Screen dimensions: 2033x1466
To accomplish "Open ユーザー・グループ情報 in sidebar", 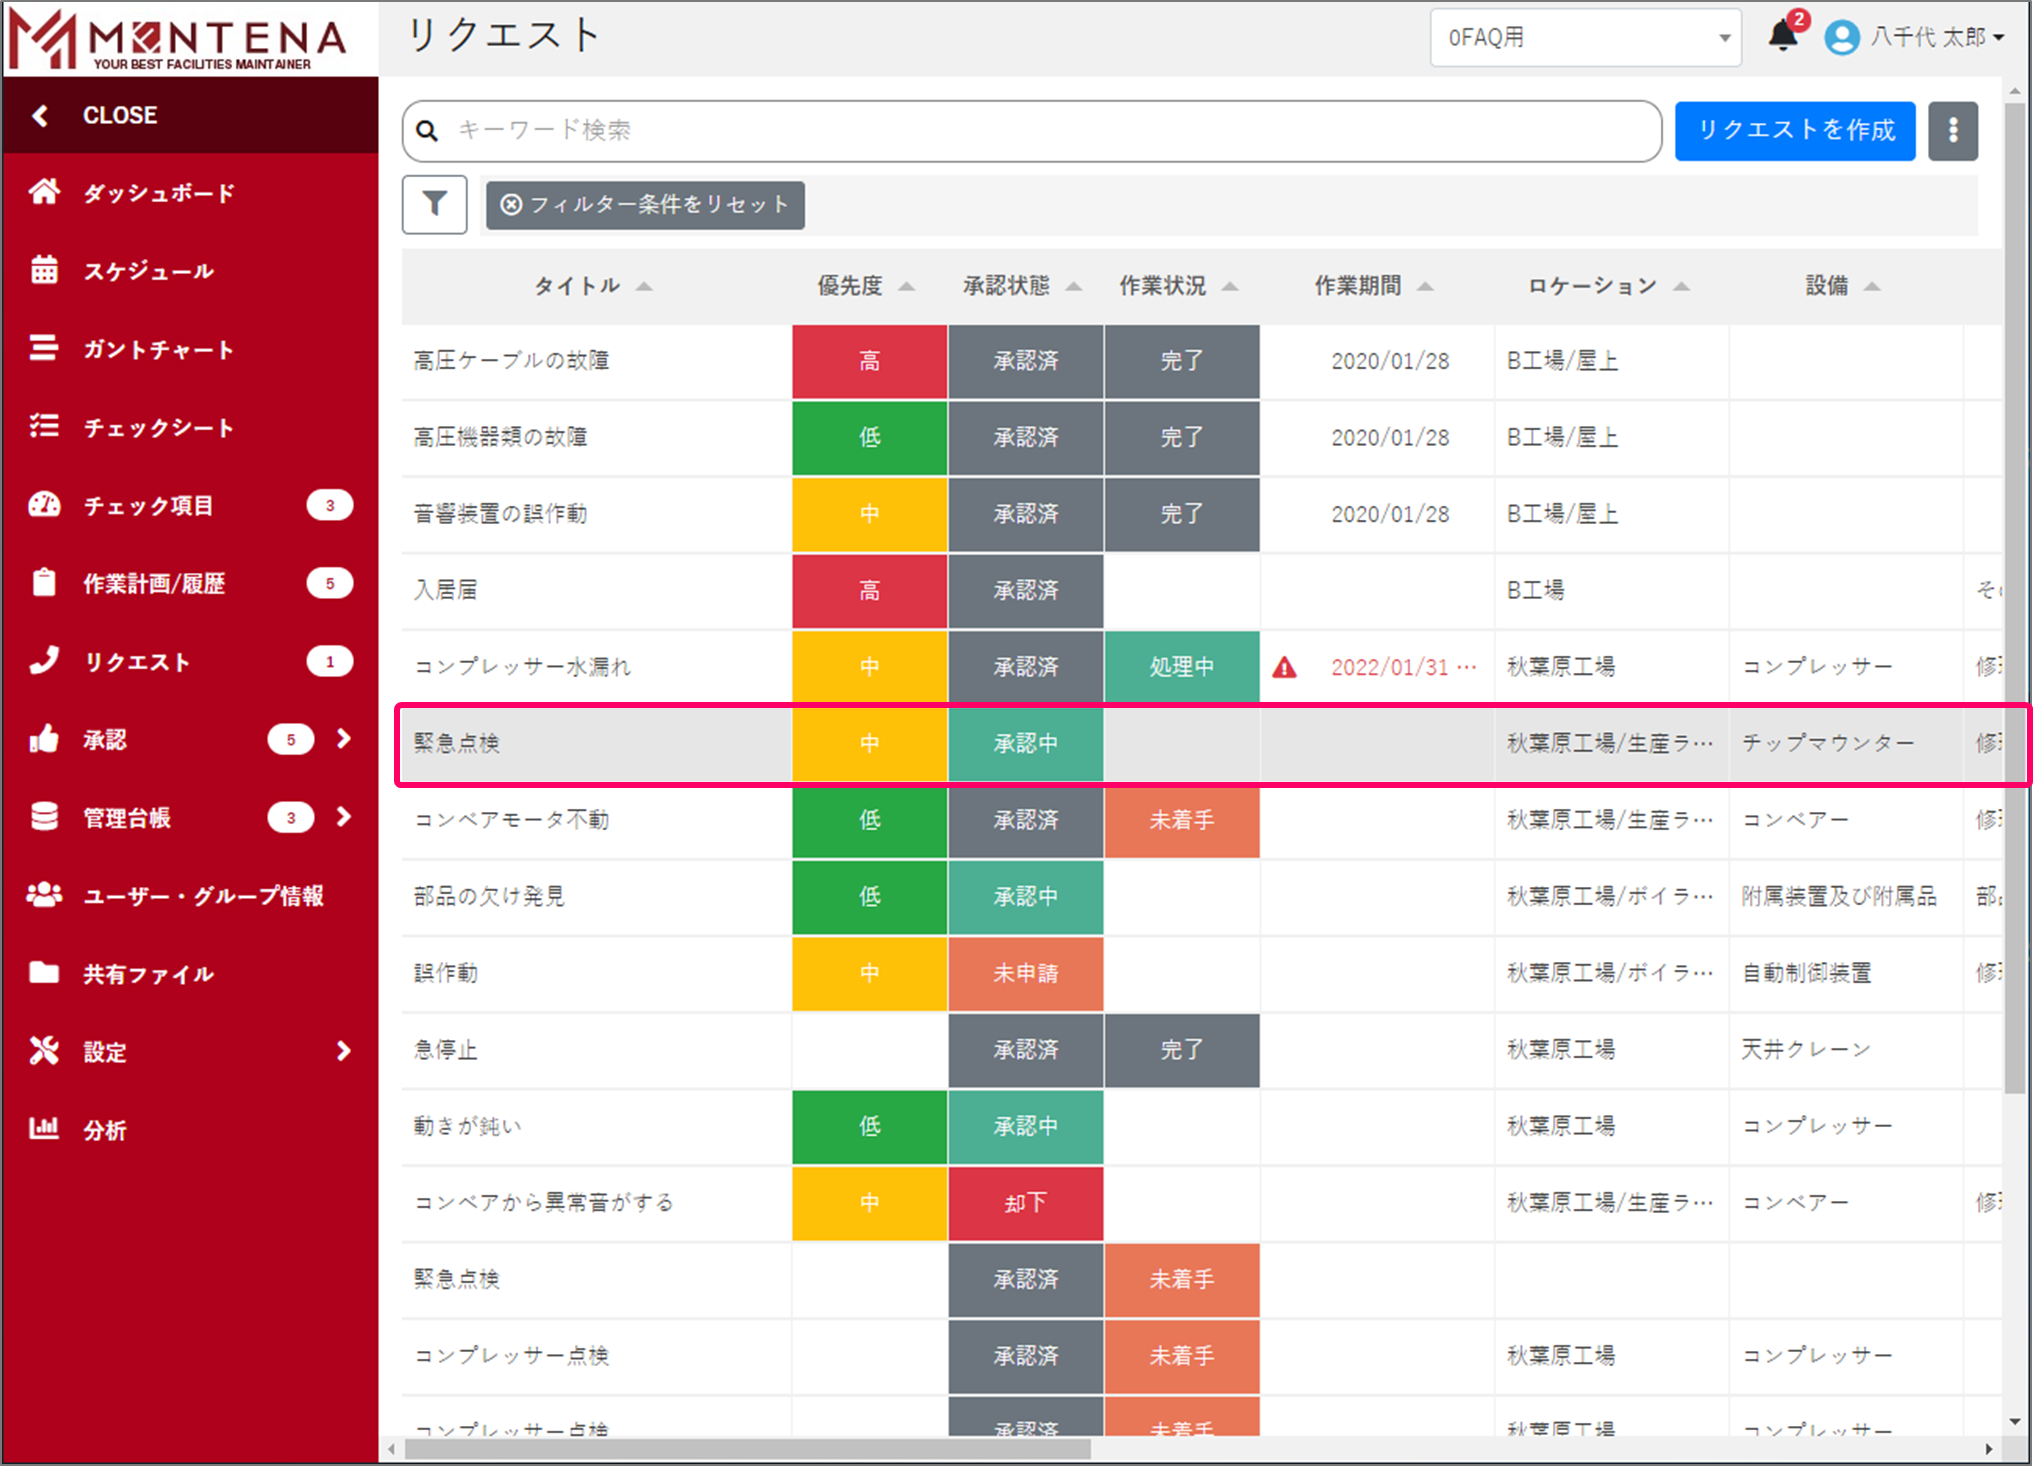I will (202, 896).
